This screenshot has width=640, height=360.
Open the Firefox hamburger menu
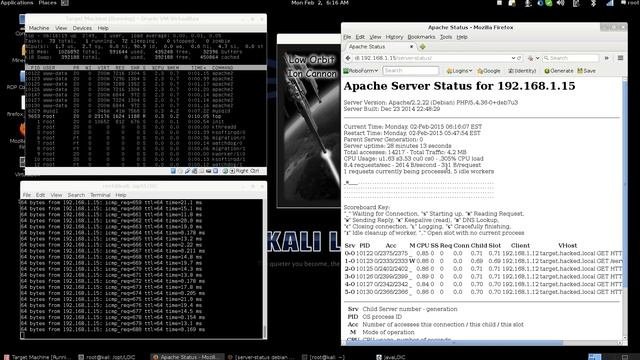620,58
